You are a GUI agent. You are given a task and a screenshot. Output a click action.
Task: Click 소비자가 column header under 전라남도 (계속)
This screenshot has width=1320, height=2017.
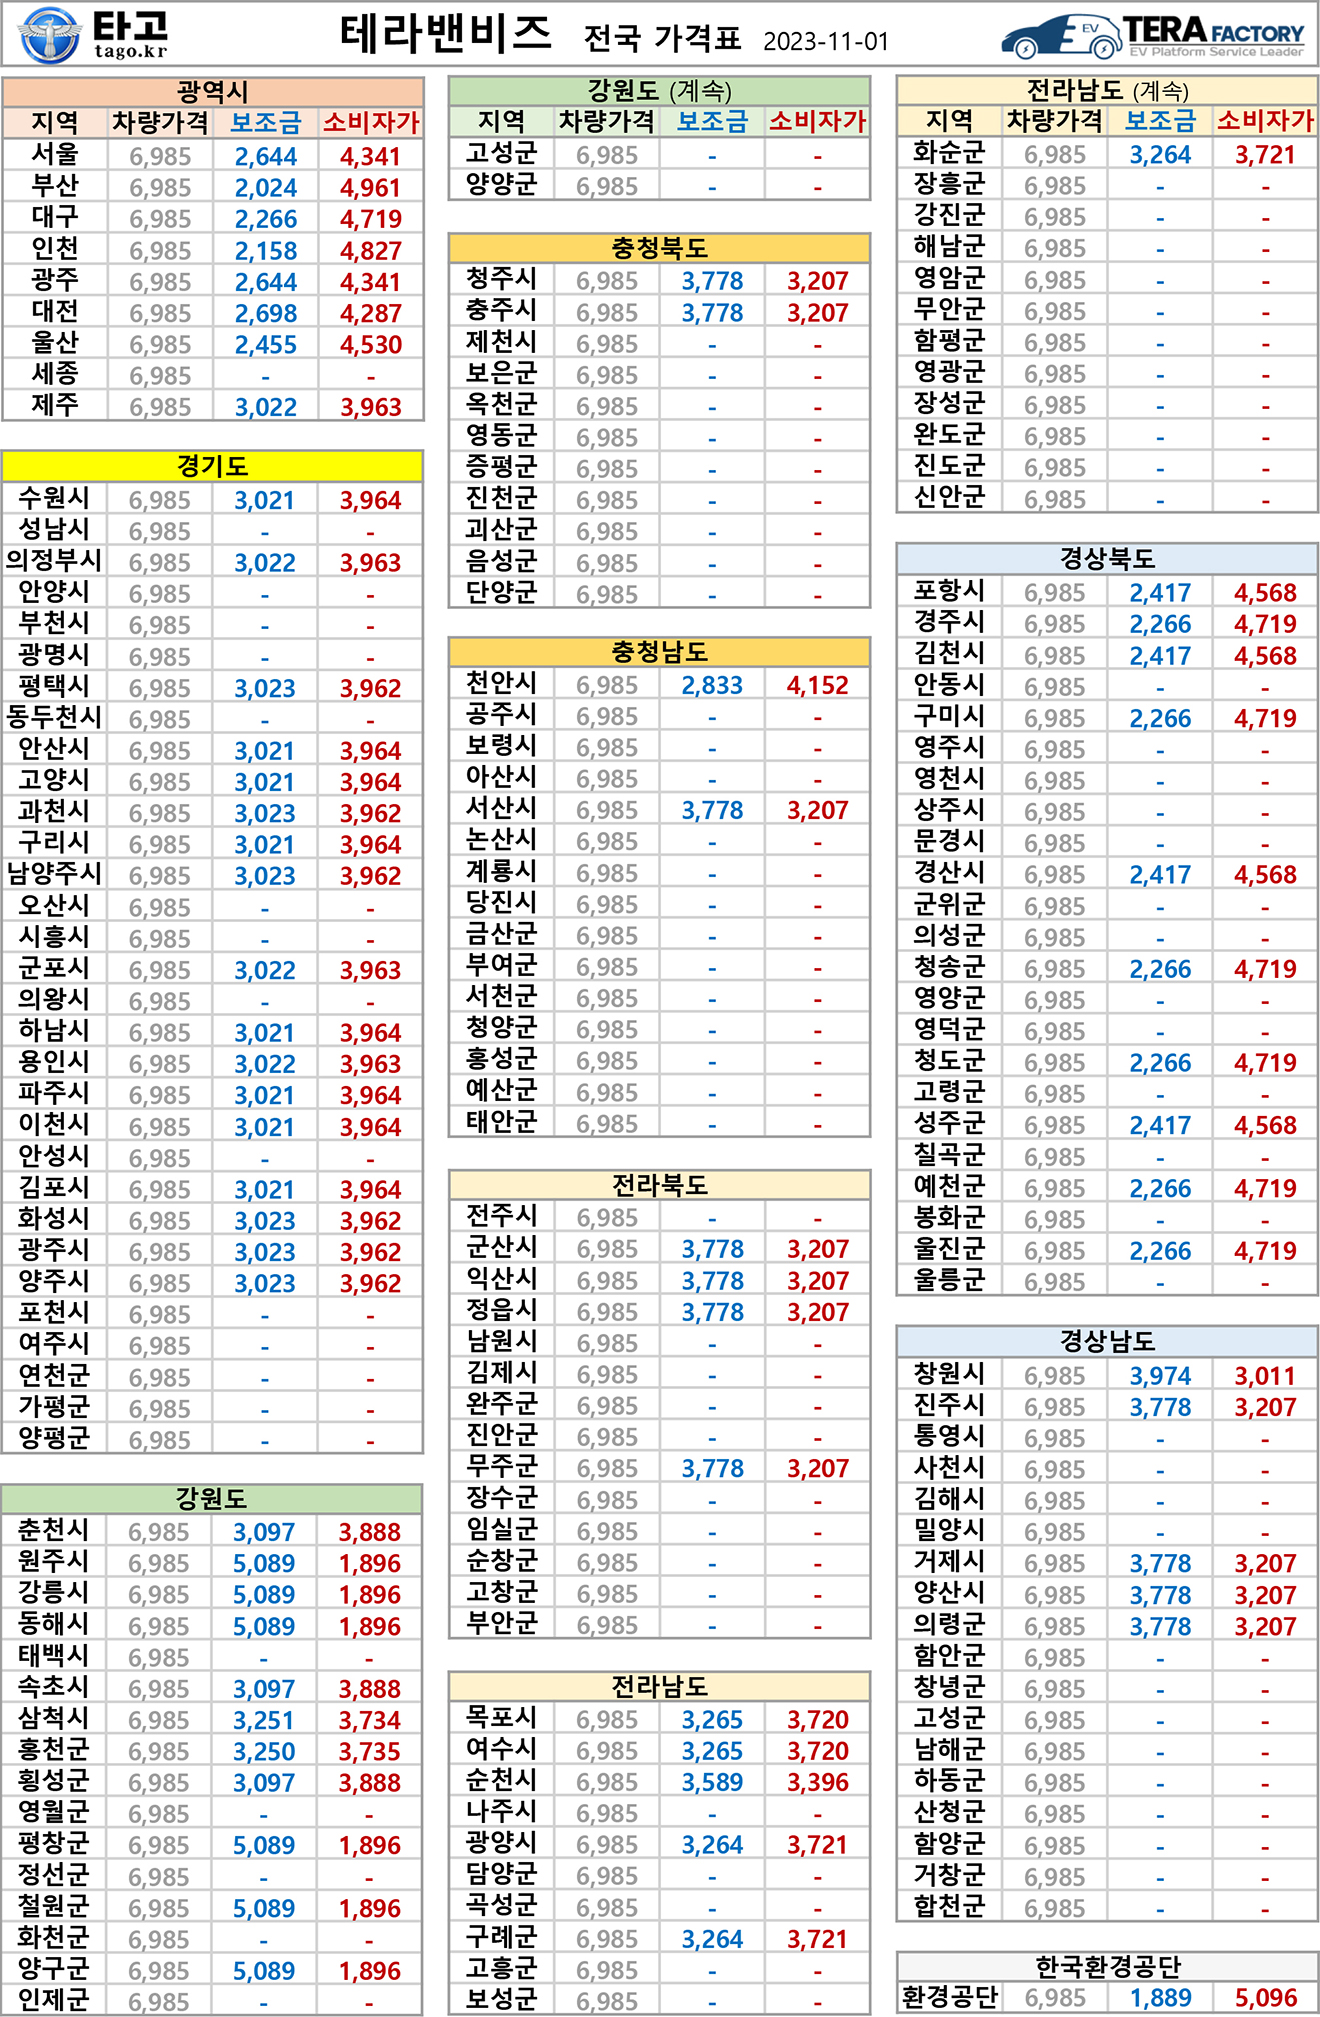point(1265,121)
